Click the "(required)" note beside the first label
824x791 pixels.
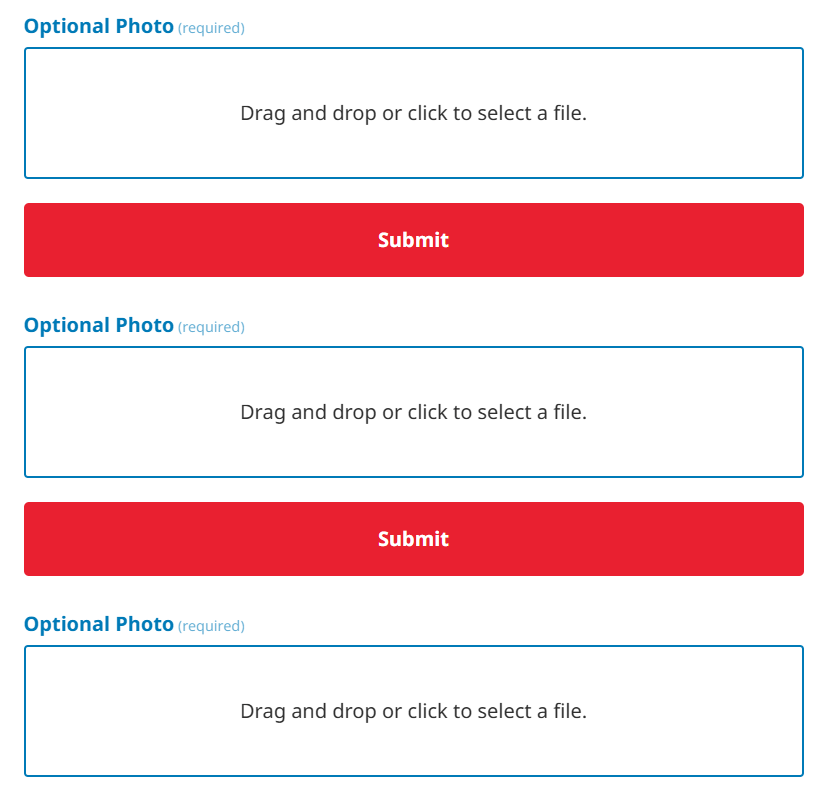coord(211,28)
